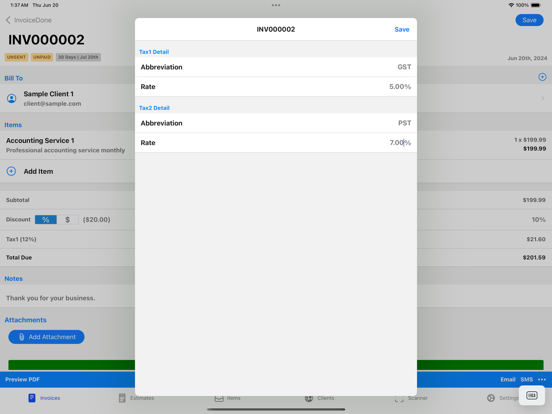Select the UNSENT status badge

click(x=16, y=57)
